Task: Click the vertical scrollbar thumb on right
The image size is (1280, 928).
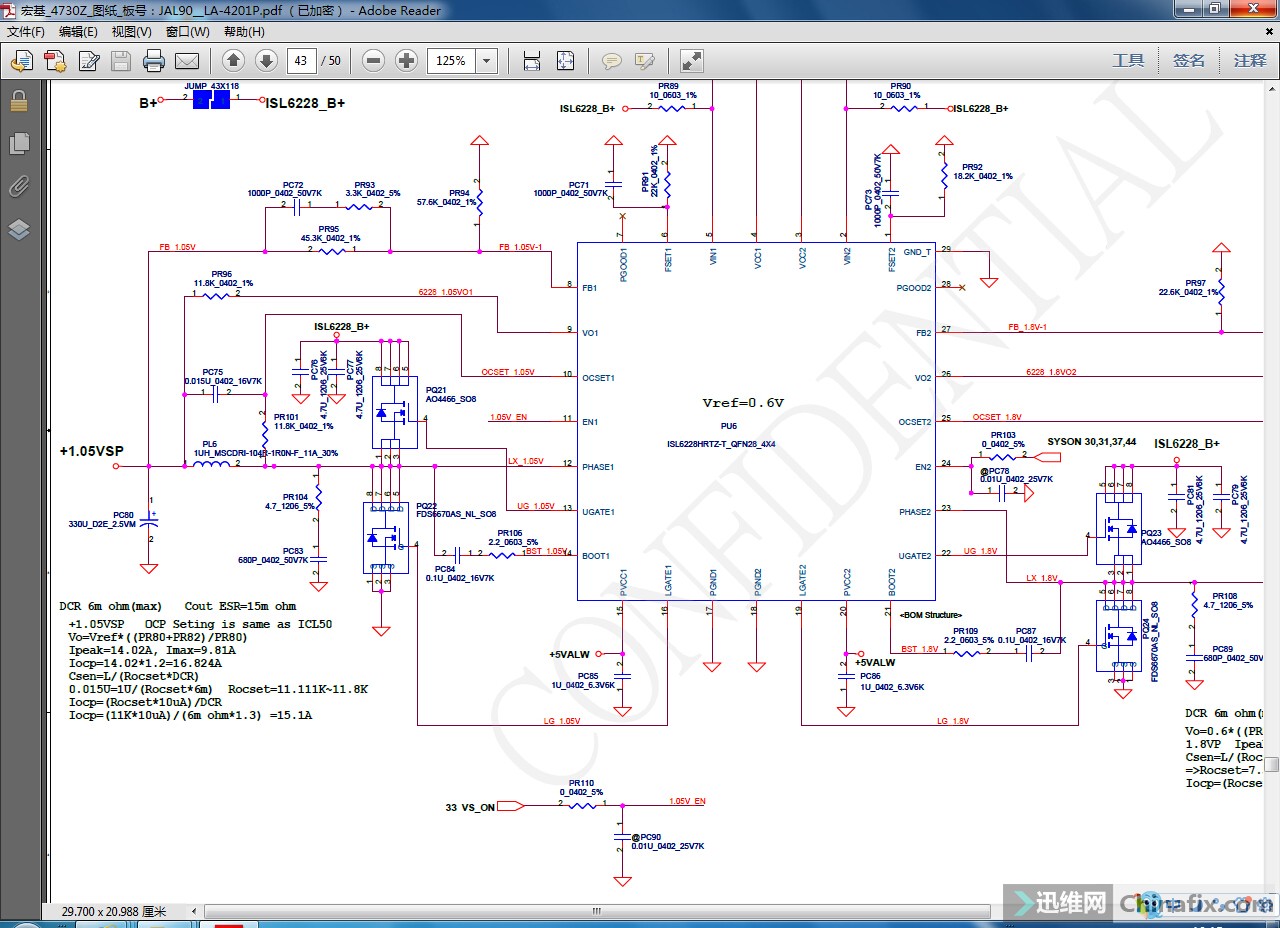Action: point(1271,764)
